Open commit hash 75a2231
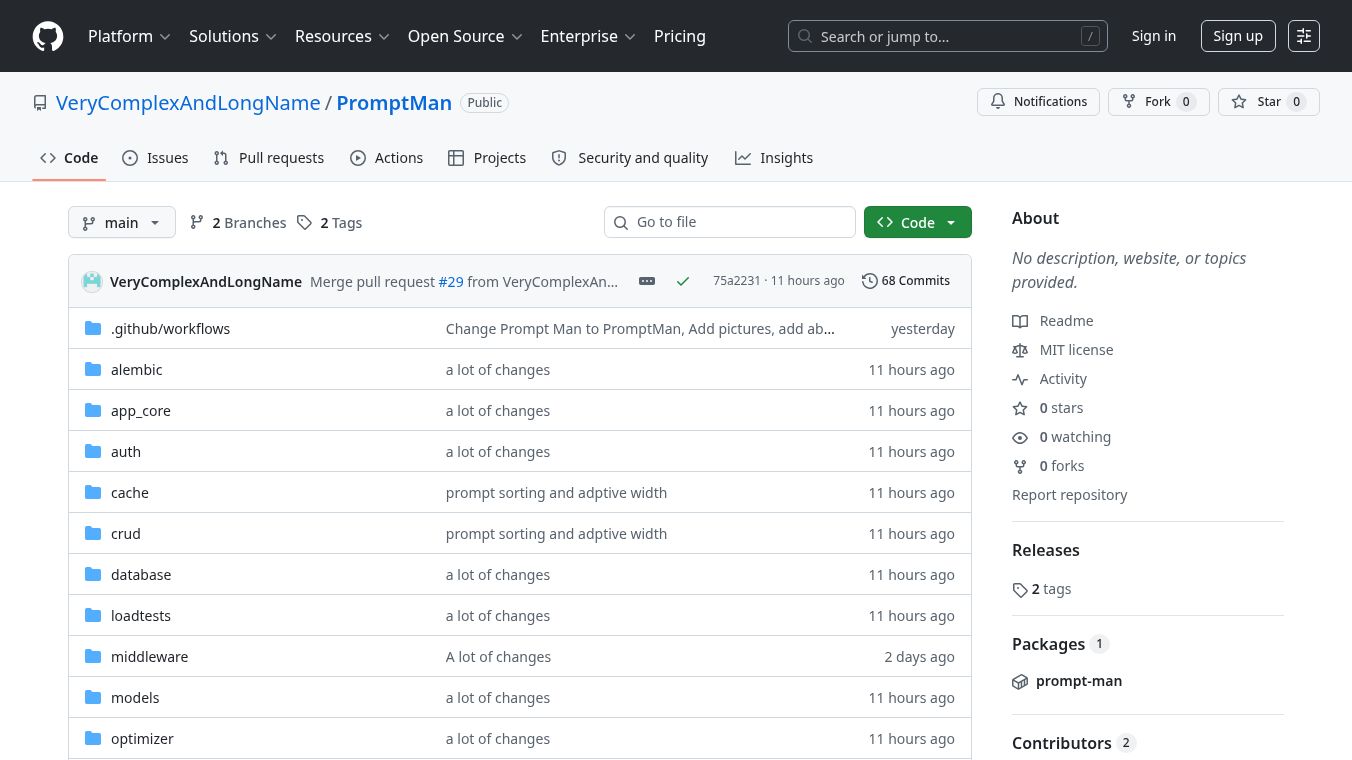 point(737,281)
